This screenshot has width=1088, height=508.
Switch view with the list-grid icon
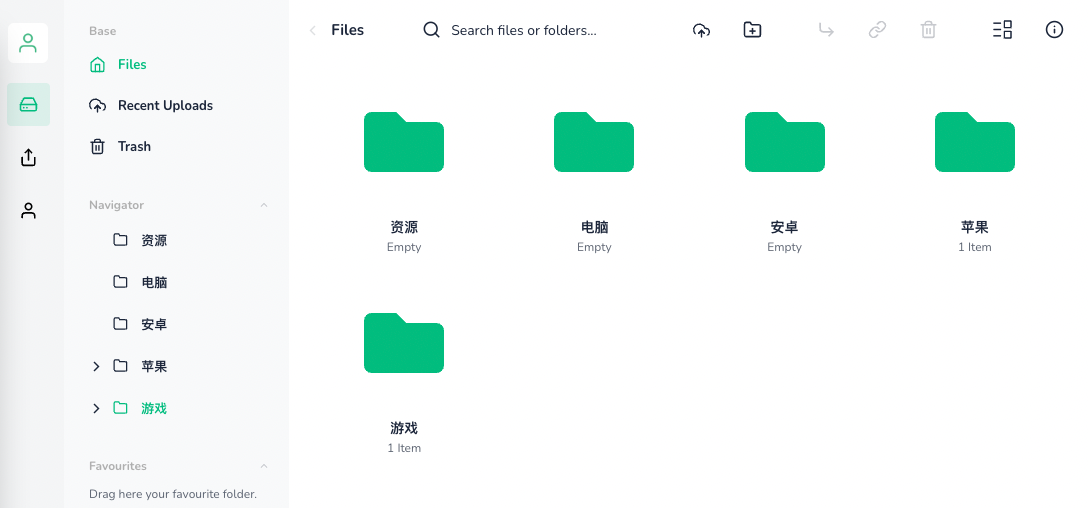[1003, 30]
